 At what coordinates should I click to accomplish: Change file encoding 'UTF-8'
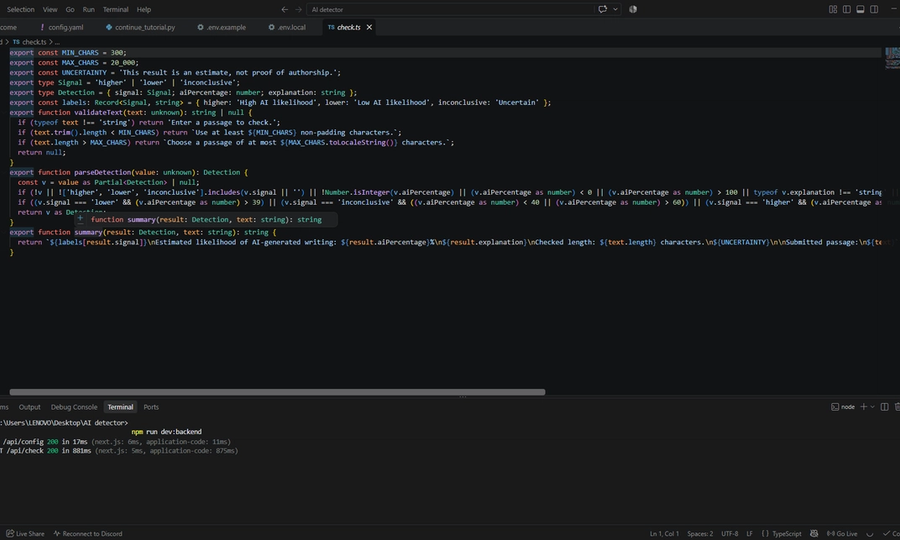click(x=730, y=534)
